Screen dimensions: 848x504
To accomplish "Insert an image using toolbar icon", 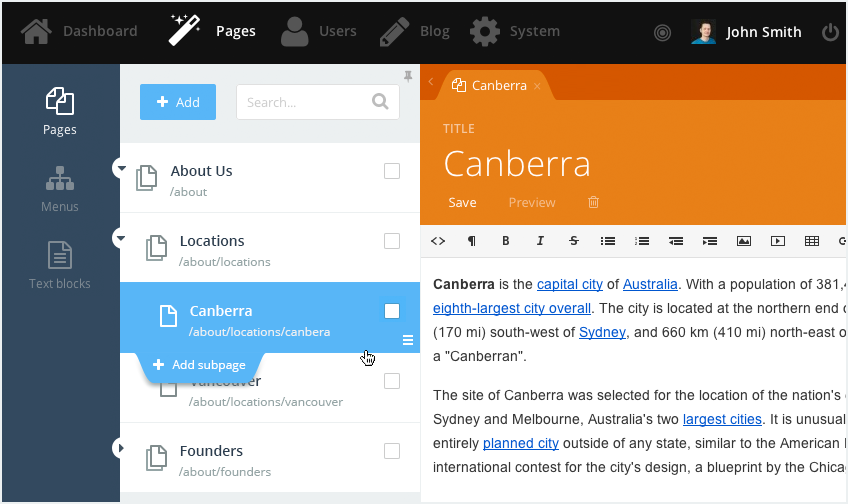I will click(743, 241).
